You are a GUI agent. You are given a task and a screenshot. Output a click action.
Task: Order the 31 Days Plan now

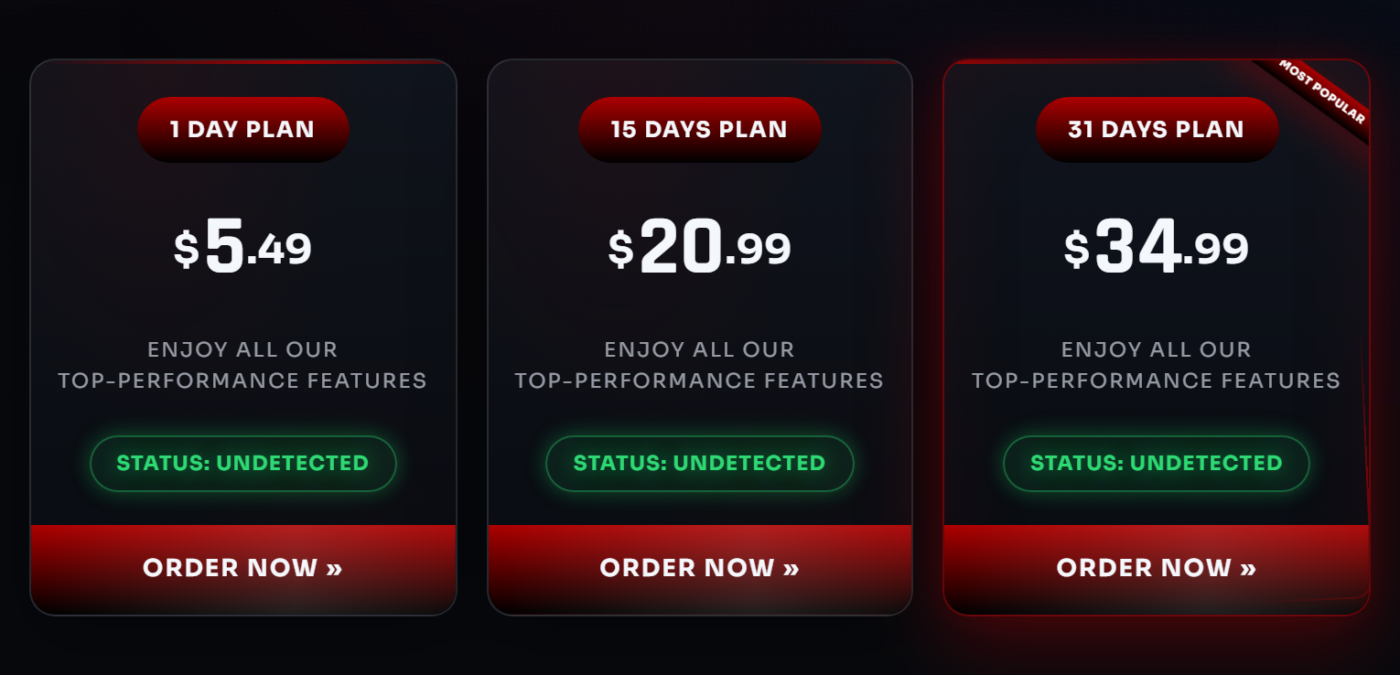click(1157, 569)
